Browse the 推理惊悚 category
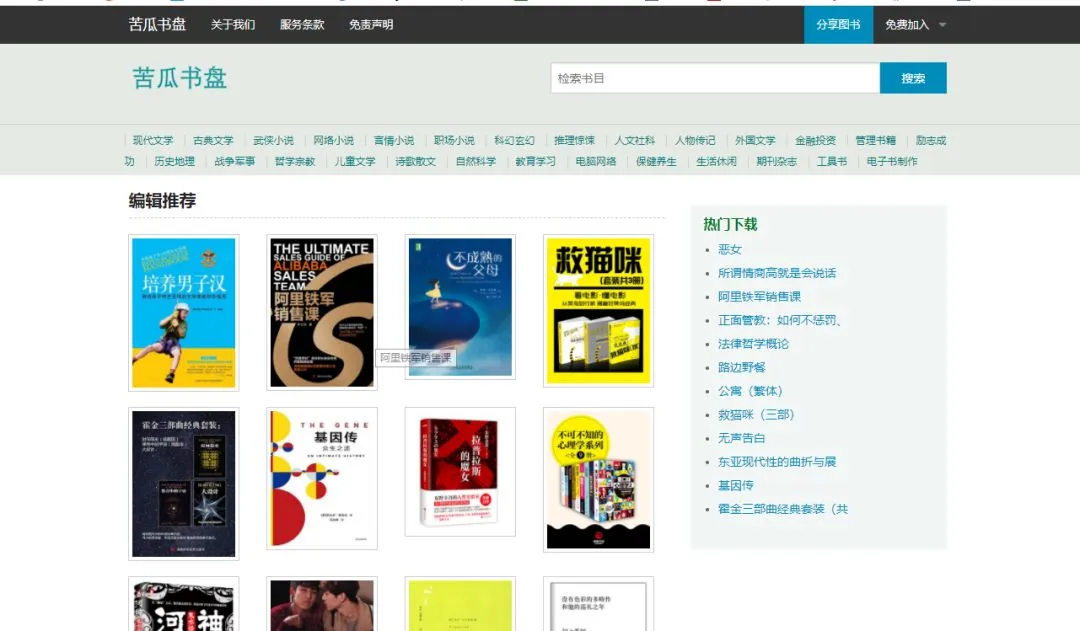This screenshot has height=631, width=1080. tap(574, 141)
